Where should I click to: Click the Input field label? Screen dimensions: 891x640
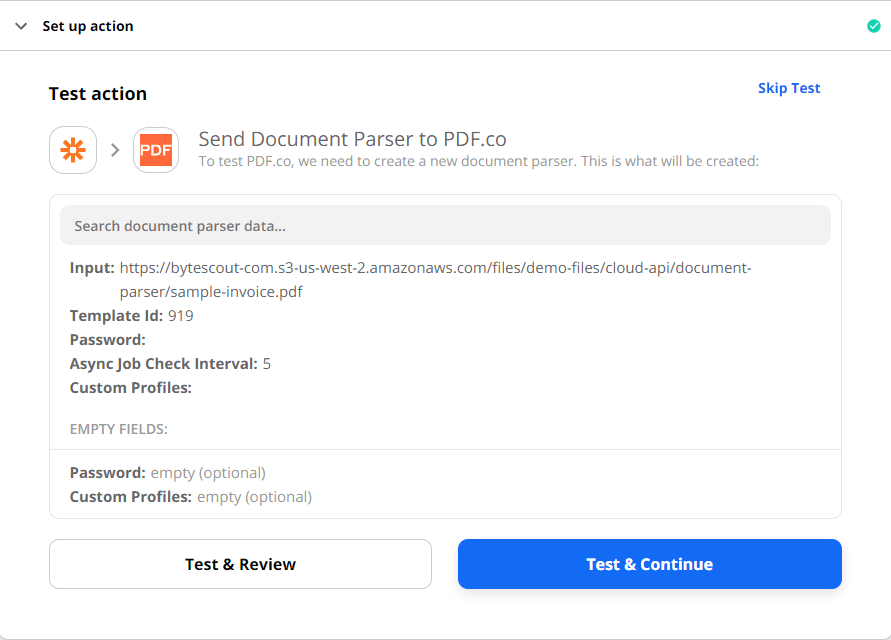tap(88, 267)
